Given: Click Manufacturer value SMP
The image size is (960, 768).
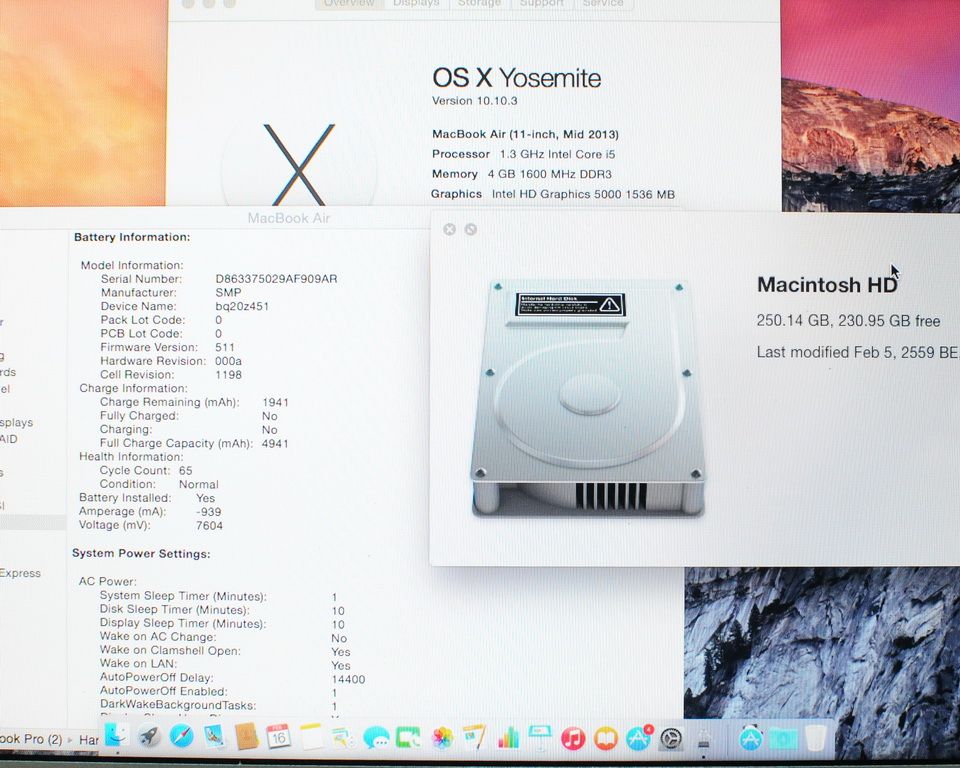Looking at the screenshot, I should (228, 293).
